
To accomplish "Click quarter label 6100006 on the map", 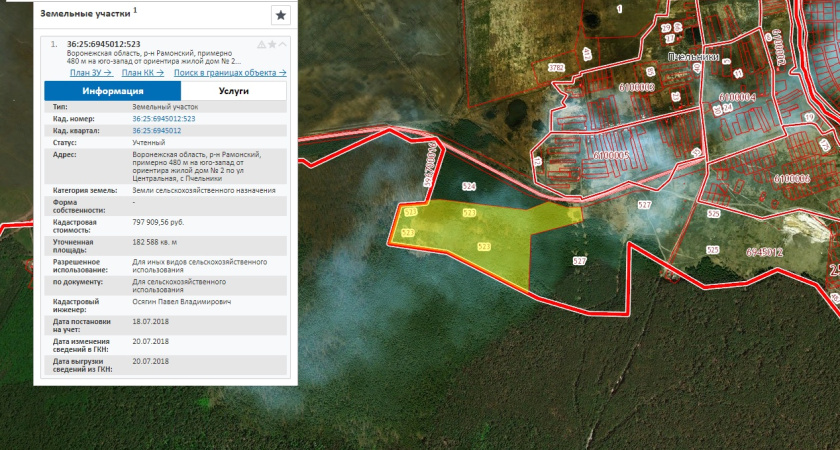I will 791,178.
